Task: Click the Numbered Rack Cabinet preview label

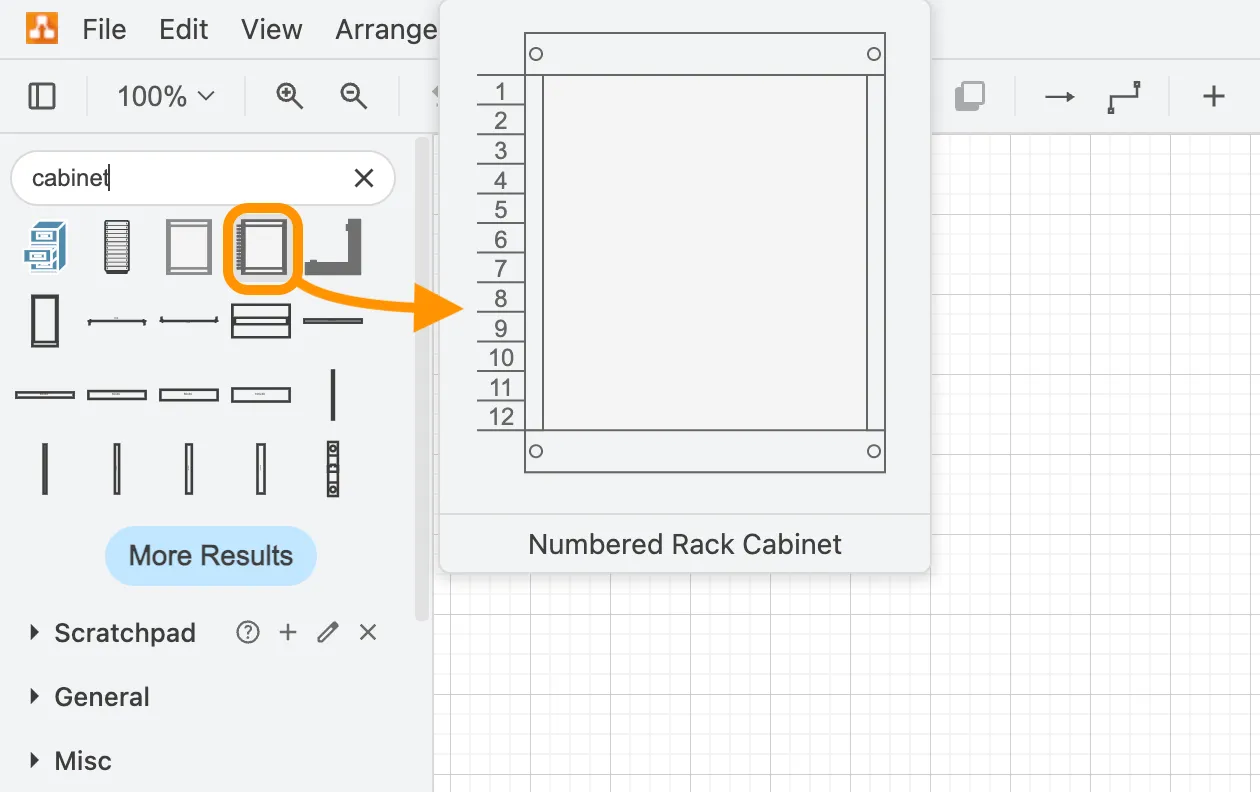Action: coord(685,544)
